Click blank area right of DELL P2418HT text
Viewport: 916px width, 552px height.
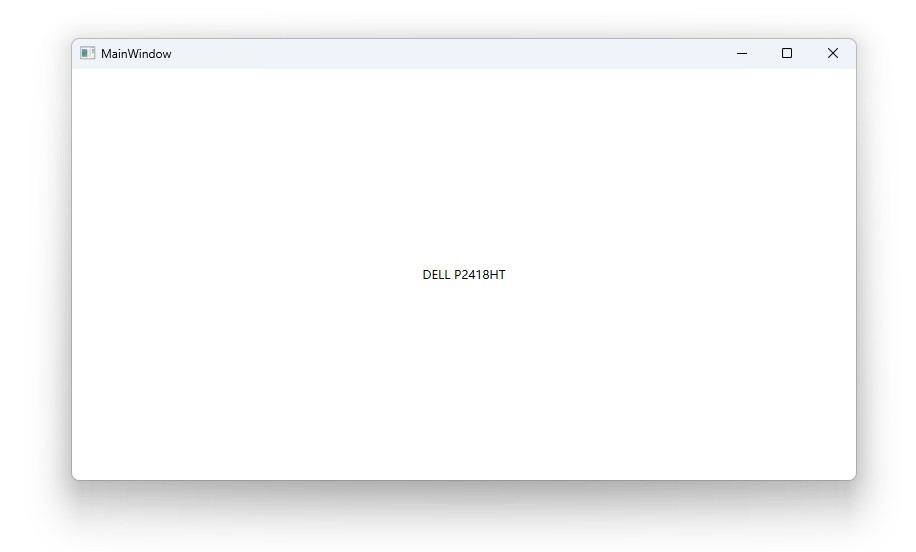click(681, 275)
